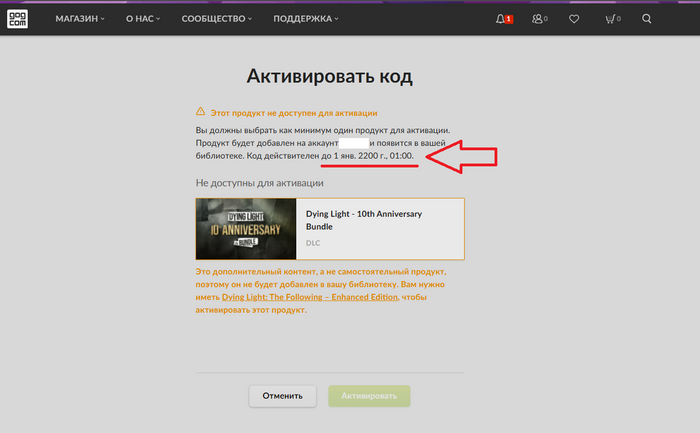Click the Не доступны для активации heading
Screen dimensions: 700x433
pos(259,183)
